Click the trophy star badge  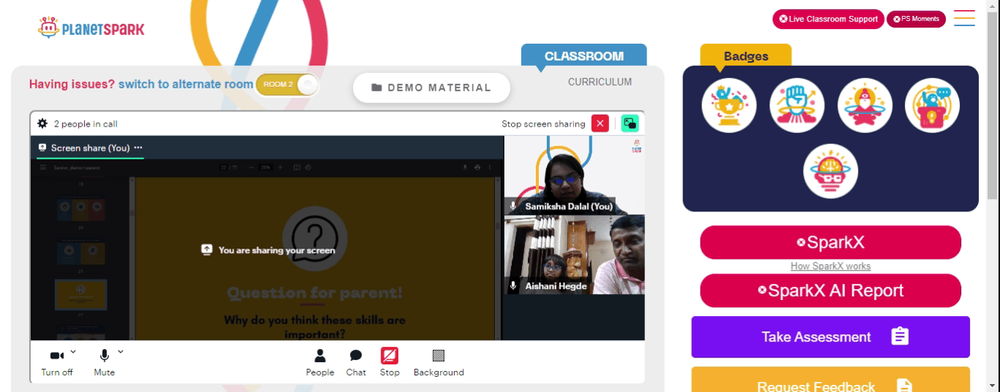click(729, 106)
